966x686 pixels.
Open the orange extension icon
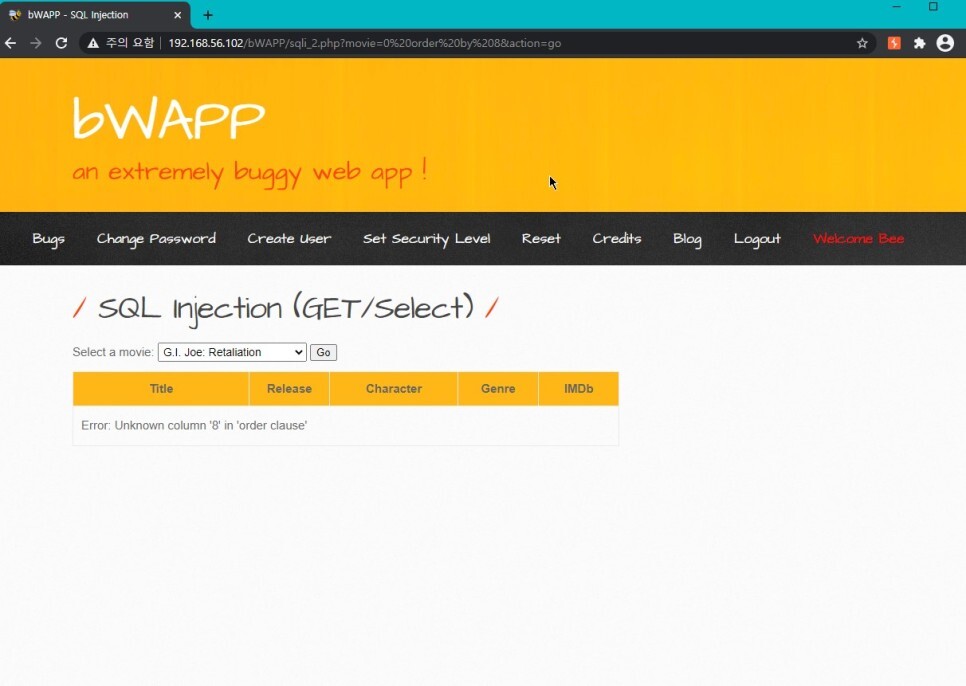(894, 43)
